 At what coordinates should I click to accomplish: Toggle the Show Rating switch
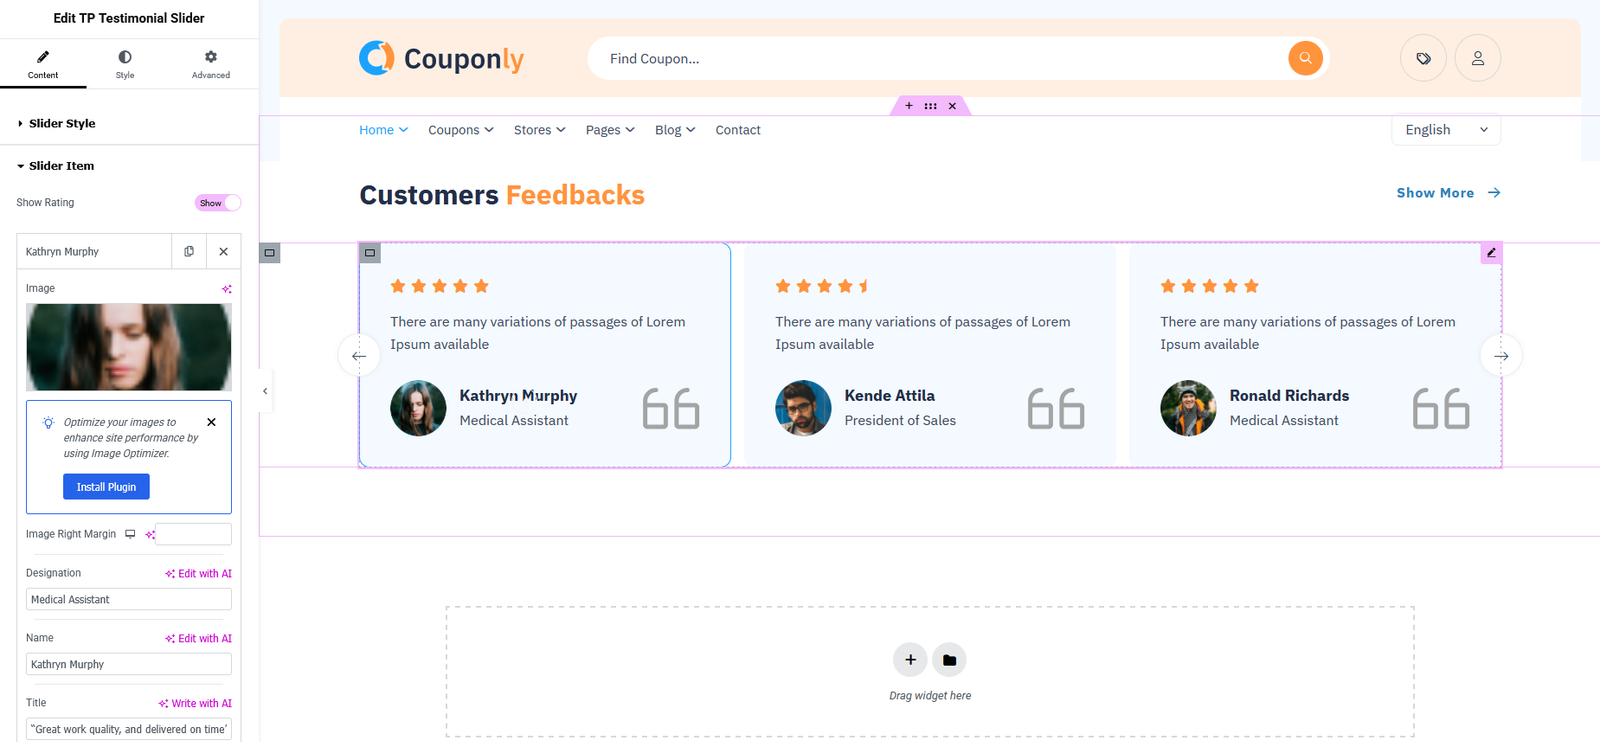pyautogui.click(x=218, y=203)
